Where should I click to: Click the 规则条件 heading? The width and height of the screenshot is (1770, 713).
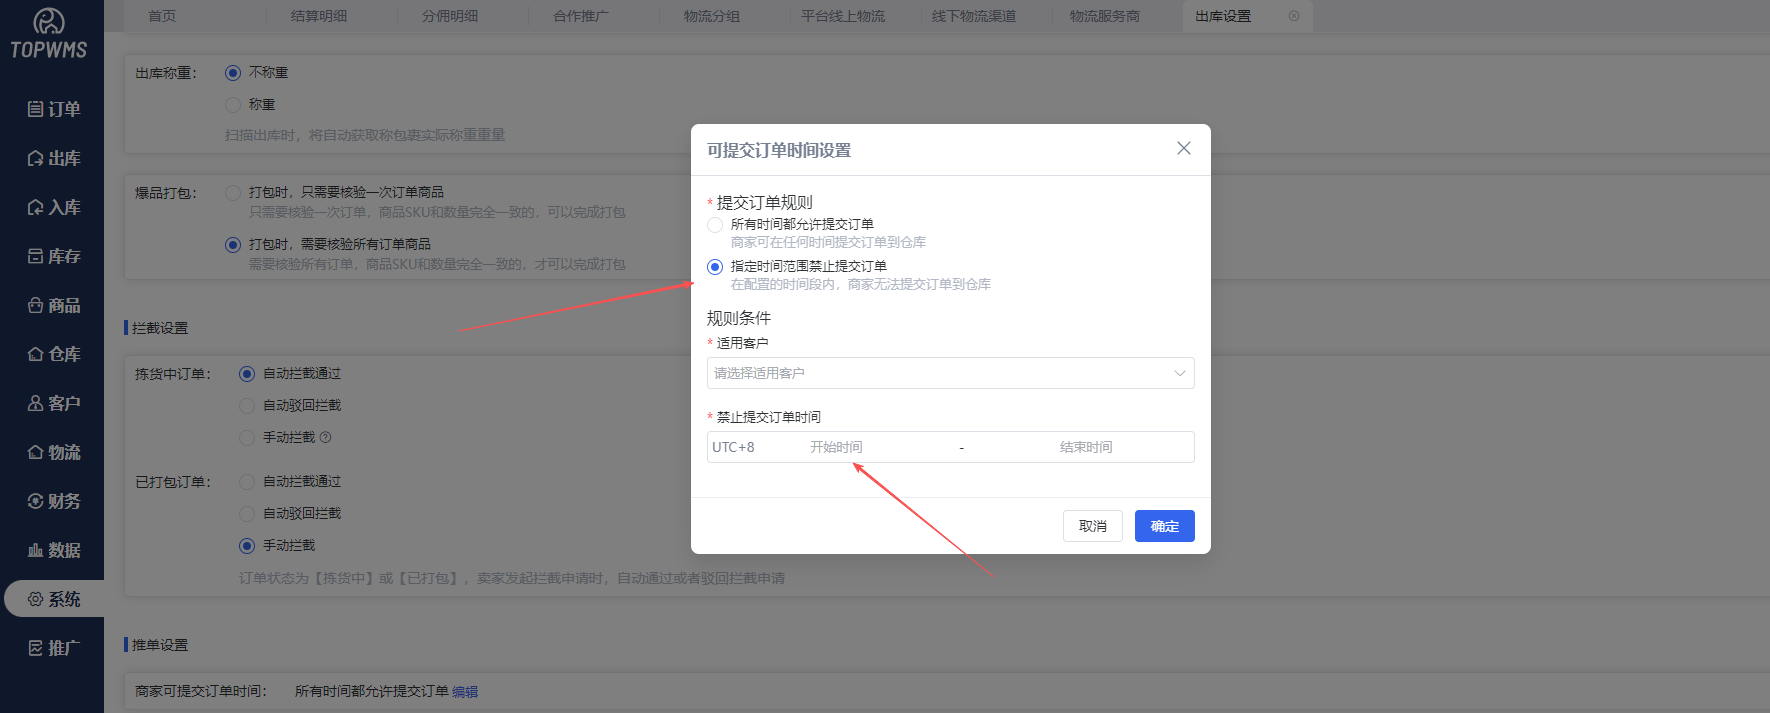pos(739,318)
